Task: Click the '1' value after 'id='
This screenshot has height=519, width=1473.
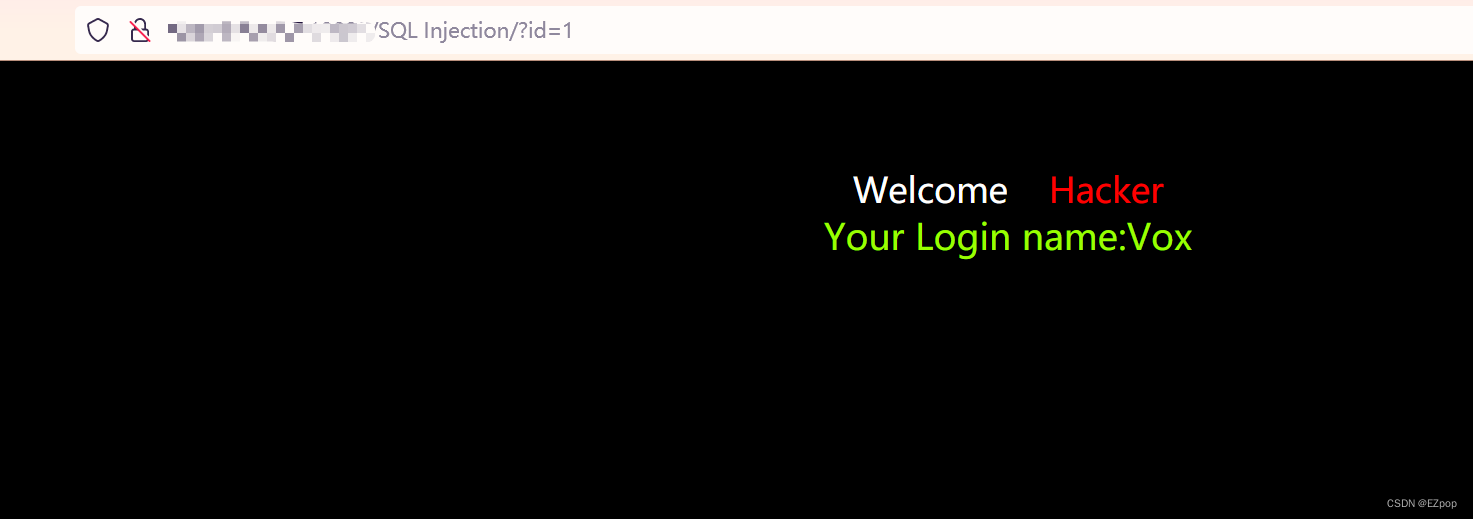Action: pos(568,31)
